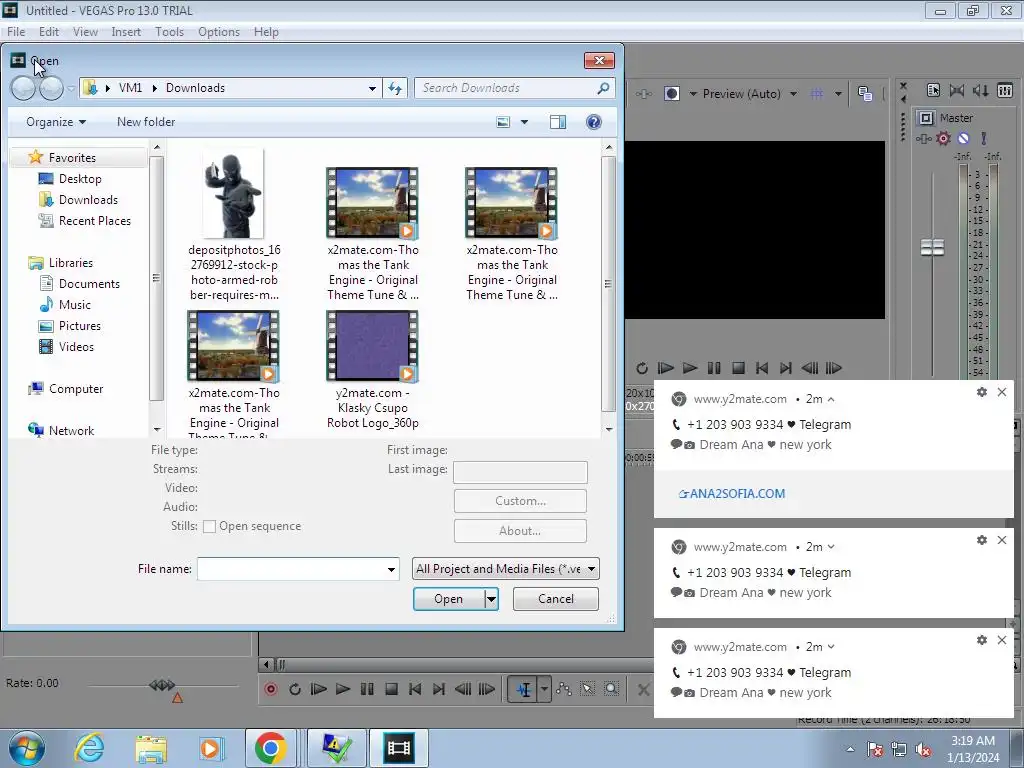
Task: Open the Overlays grid dropdown arrow
Action: point(838,93)
